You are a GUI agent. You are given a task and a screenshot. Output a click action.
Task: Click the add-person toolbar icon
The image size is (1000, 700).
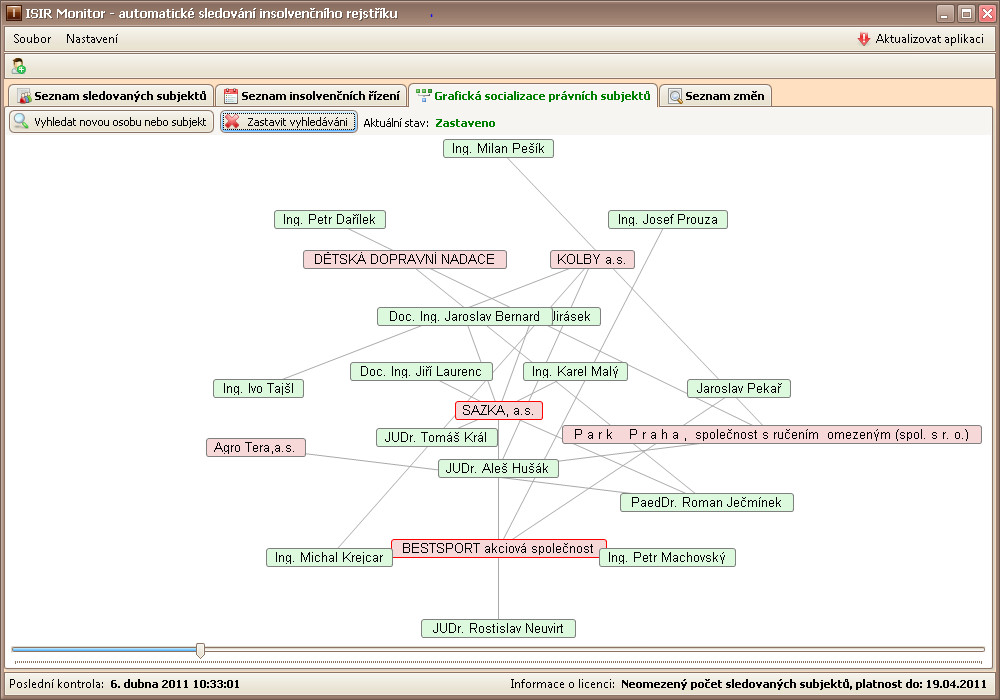18,66
